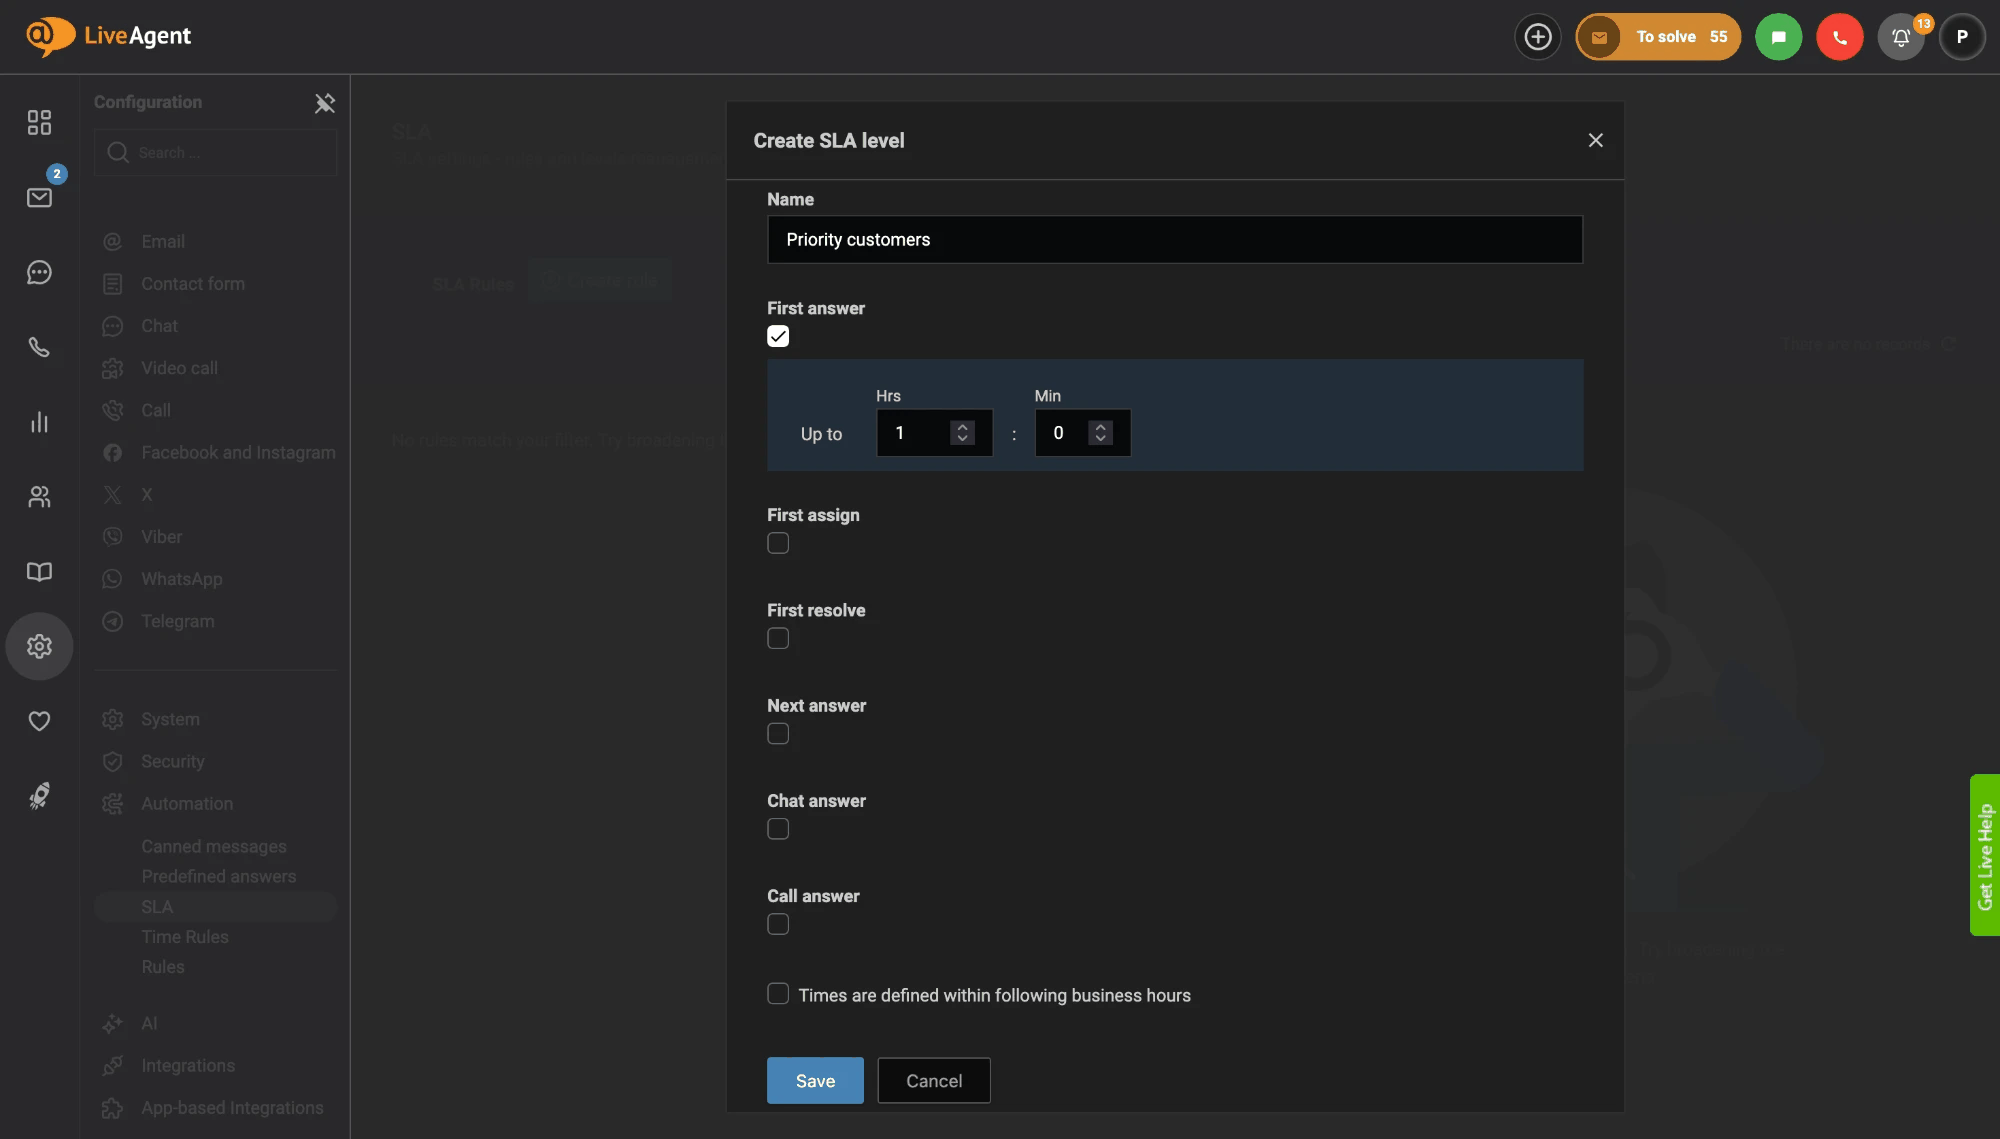
Task: Enable the First resolve checkbox
Action: click(778, 638)
